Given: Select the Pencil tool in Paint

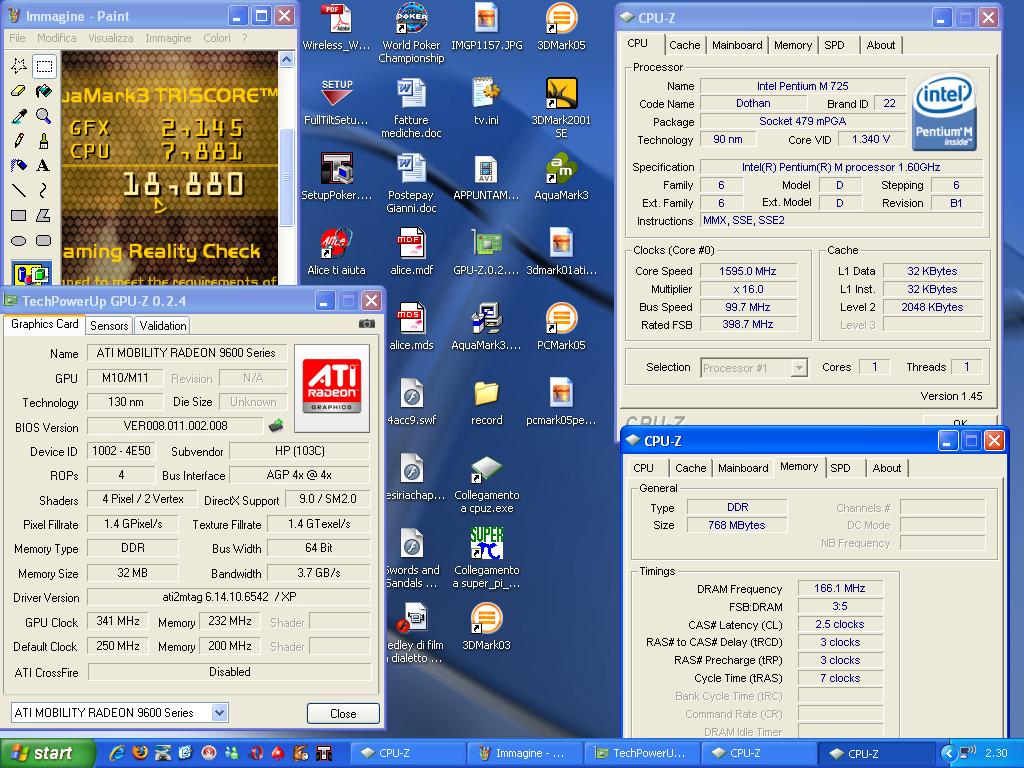Looking at the screenshot, I should (x=19, y=140).
